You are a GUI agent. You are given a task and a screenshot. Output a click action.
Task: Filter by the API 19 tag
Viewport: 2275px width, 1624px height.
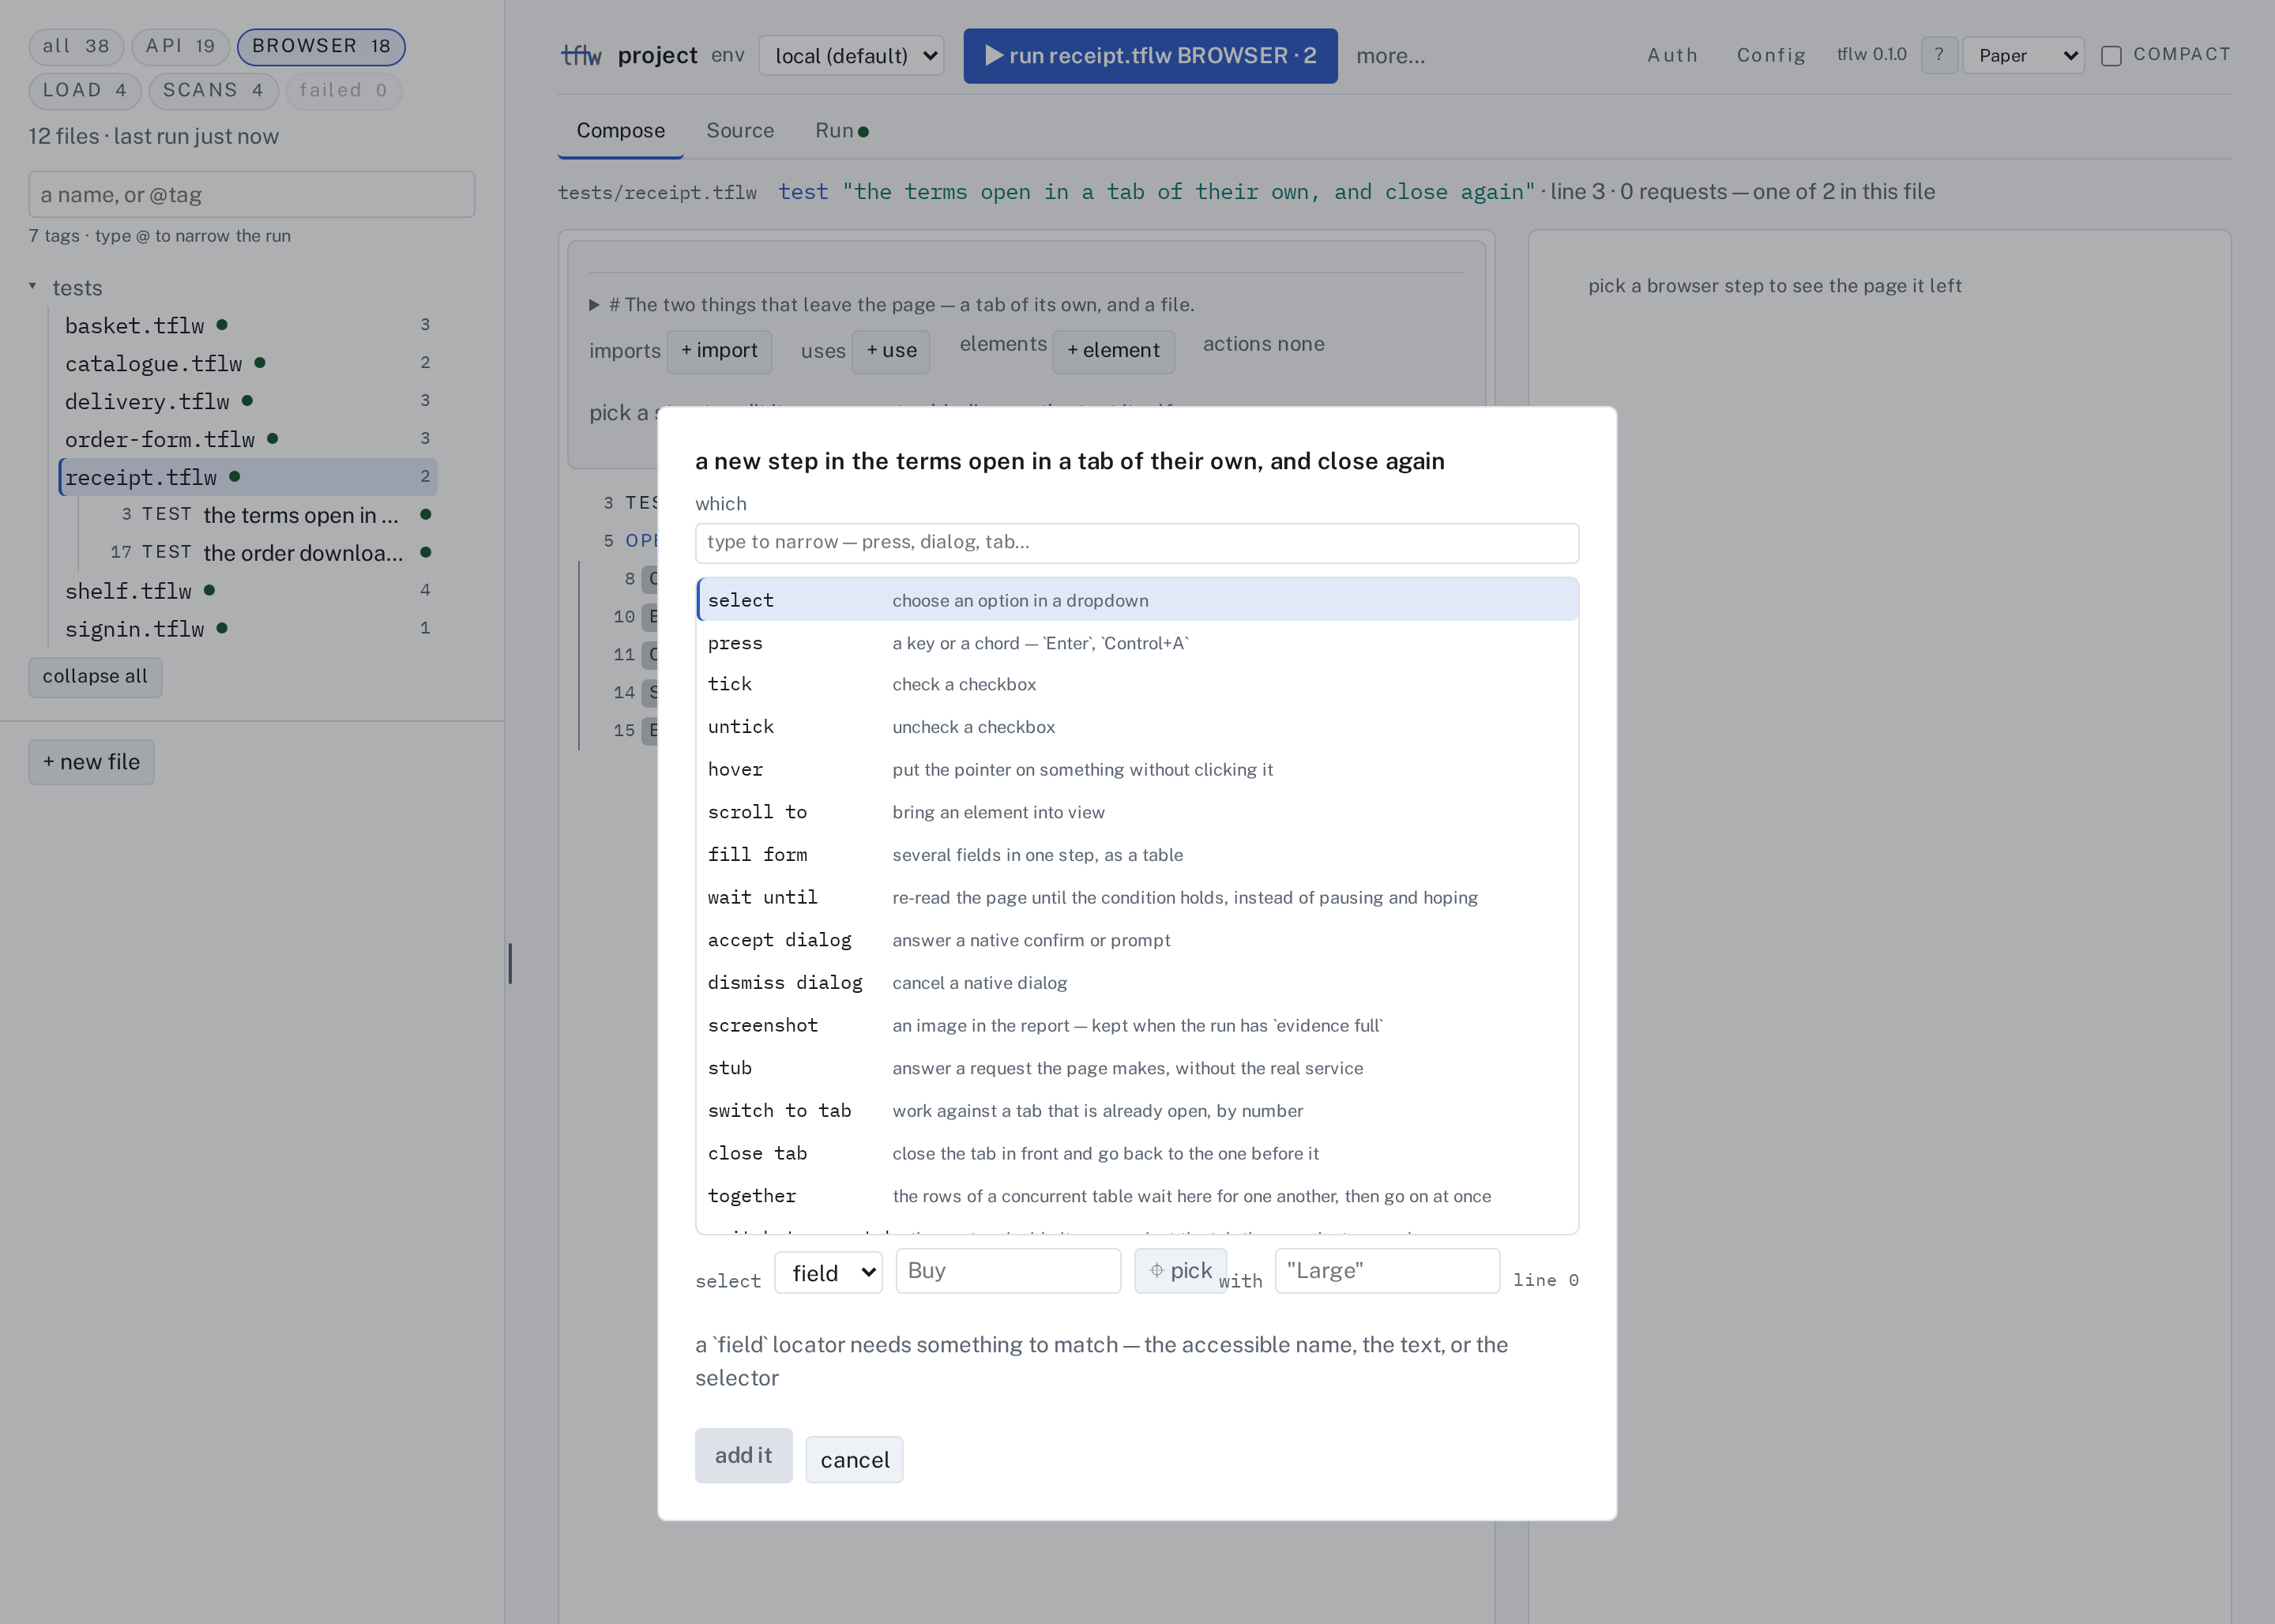pos(181,46)
